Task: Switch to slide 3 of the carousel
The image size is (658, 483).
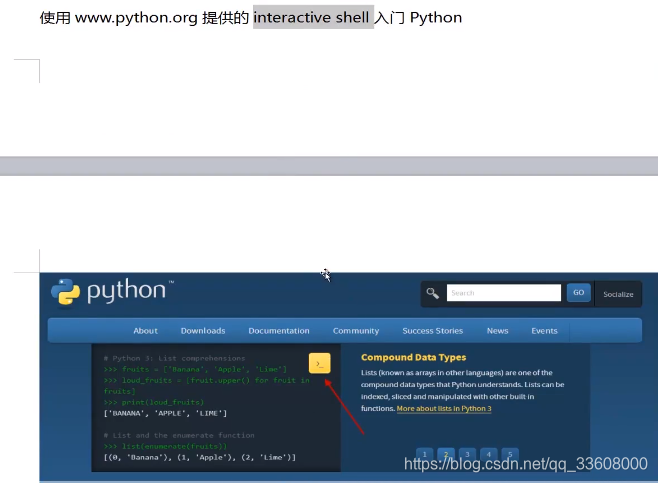Action: click(467, 454)
